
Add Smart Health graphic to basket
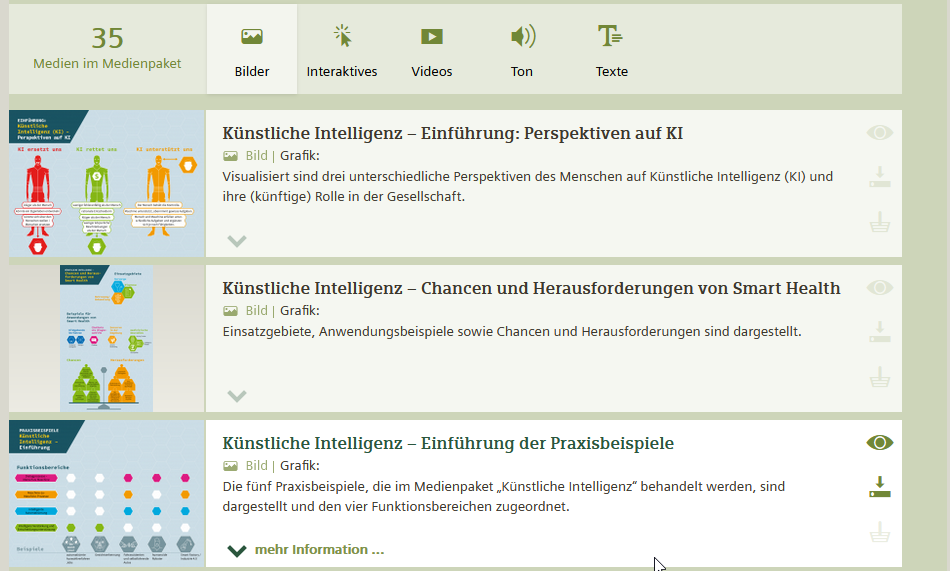coord(880,377)
